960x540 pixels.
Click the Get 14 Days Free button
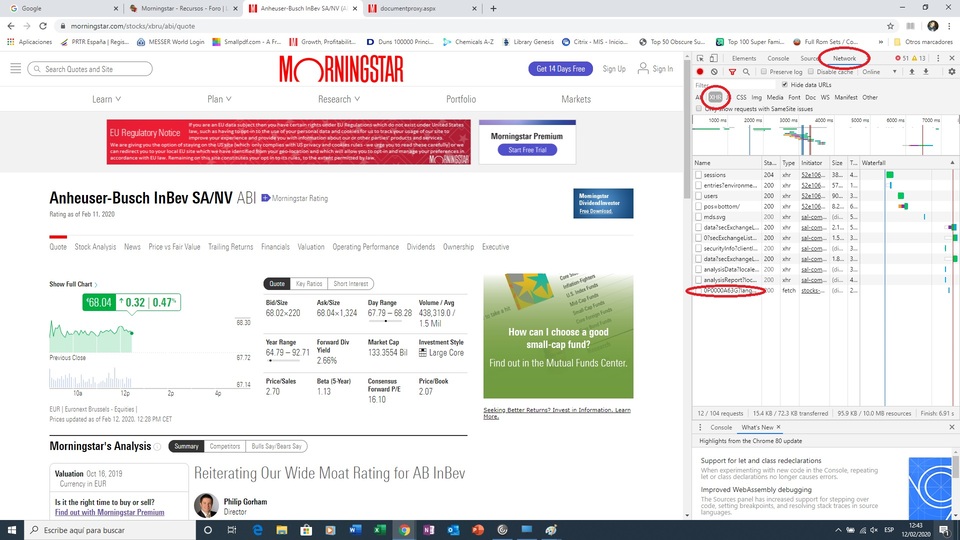pos(561,69)
